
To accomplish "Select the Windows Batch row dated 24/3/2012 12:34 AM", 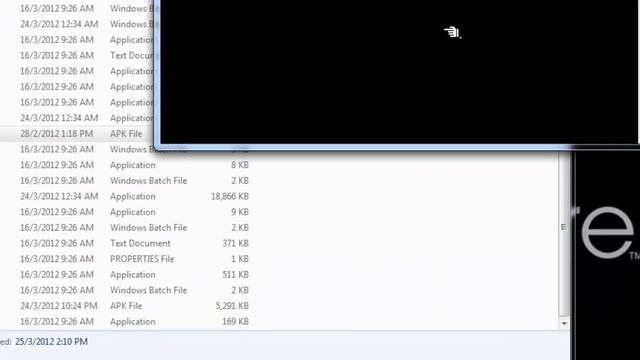I will [x=78, y=24].
